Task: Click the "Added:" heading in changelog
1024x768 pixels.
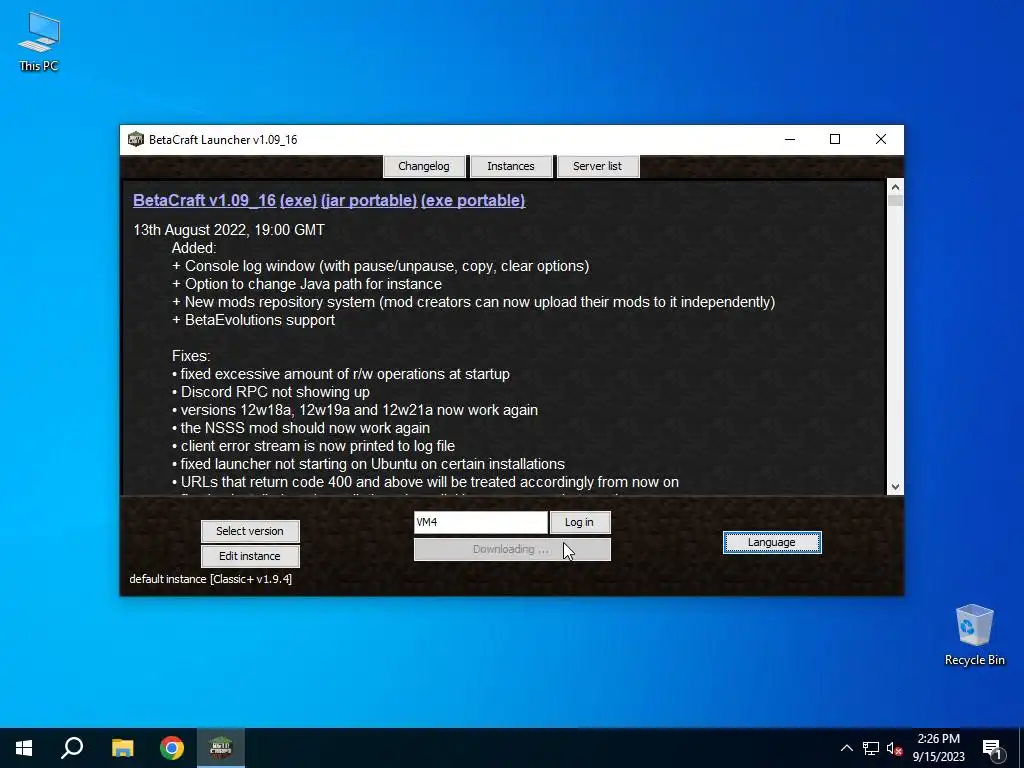Action: [x=194, y=248]
